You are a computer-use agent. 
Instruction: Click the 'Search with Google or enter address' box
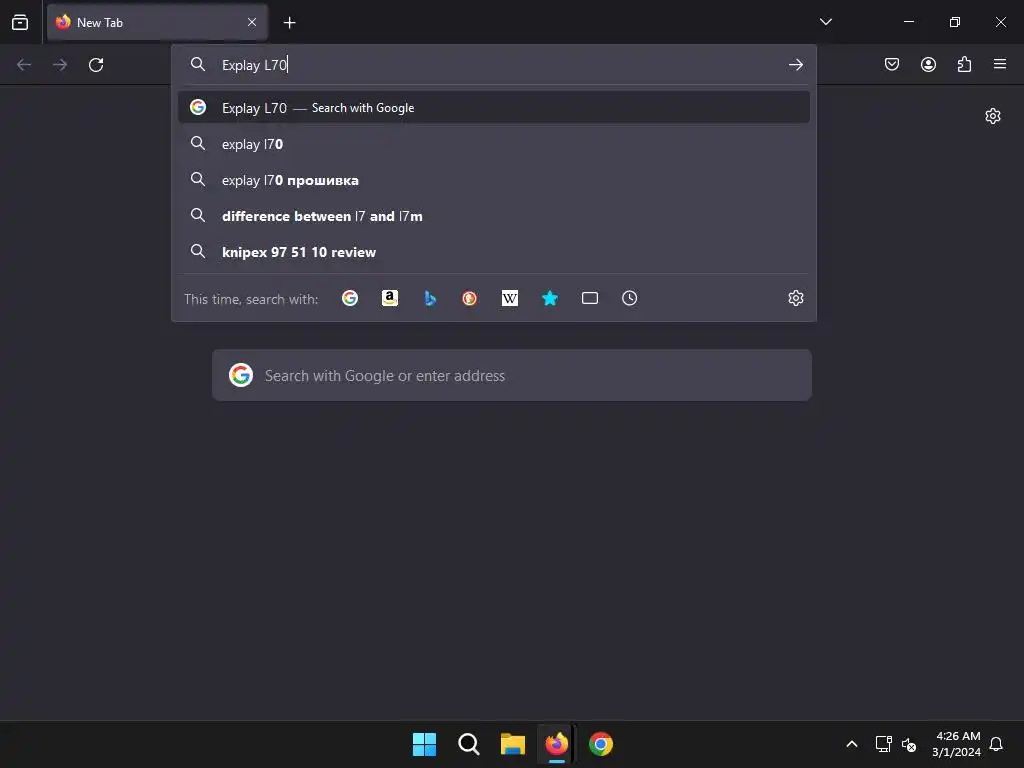pos(512,375)
